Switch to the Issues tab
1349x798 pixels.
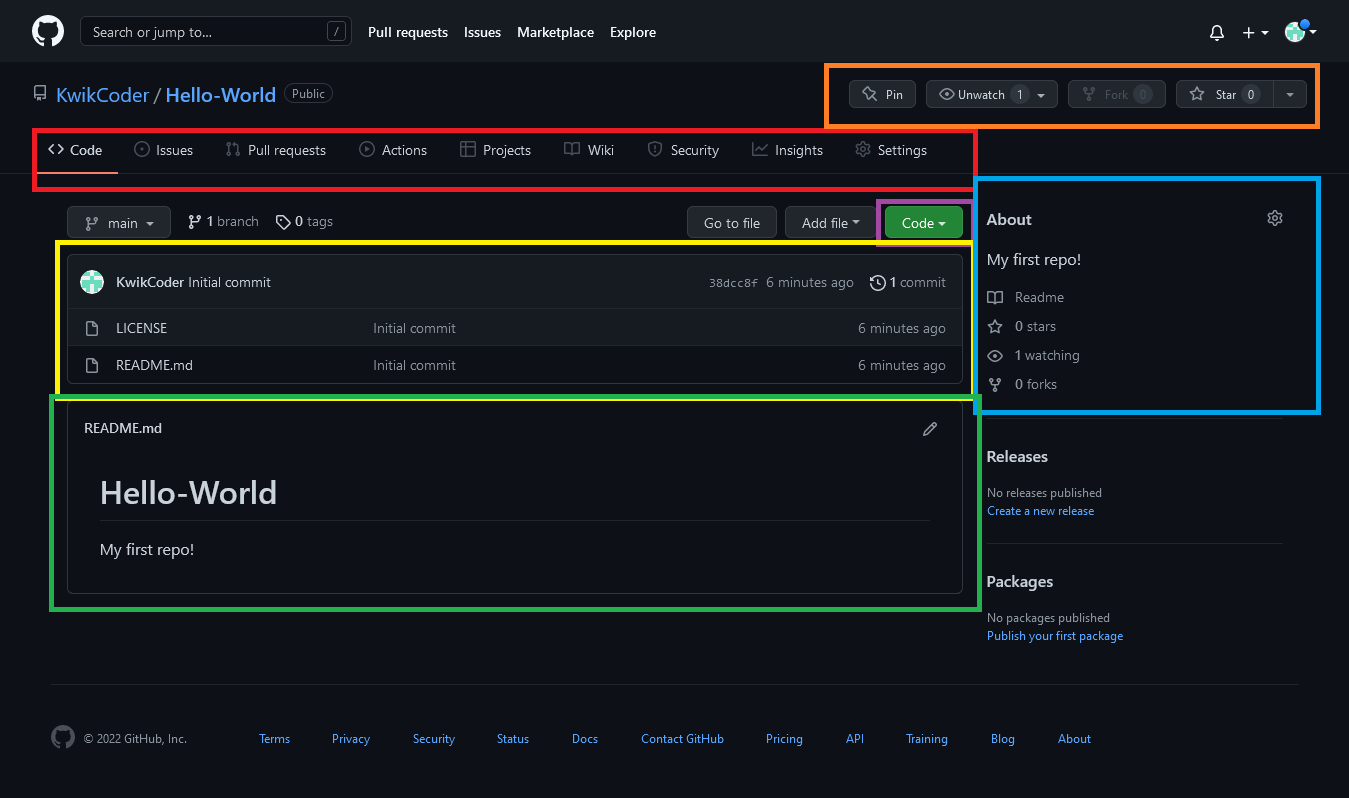click(164, 150)
